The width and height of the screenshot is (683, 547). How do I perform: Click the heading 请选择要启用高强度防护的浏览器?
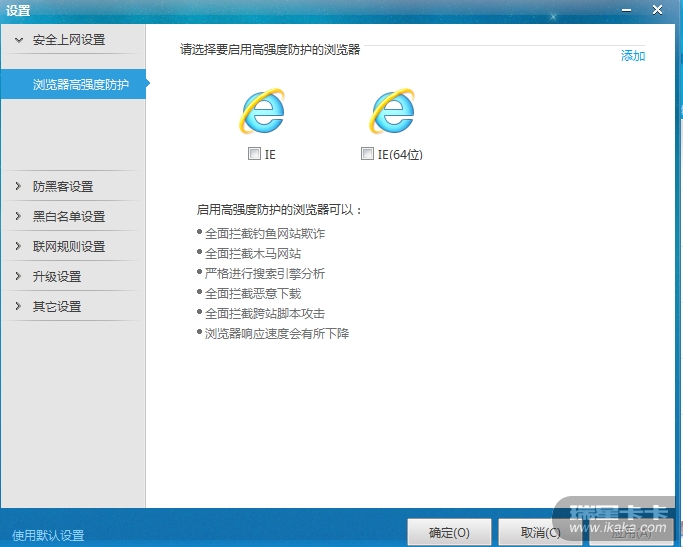coord(270,50)
